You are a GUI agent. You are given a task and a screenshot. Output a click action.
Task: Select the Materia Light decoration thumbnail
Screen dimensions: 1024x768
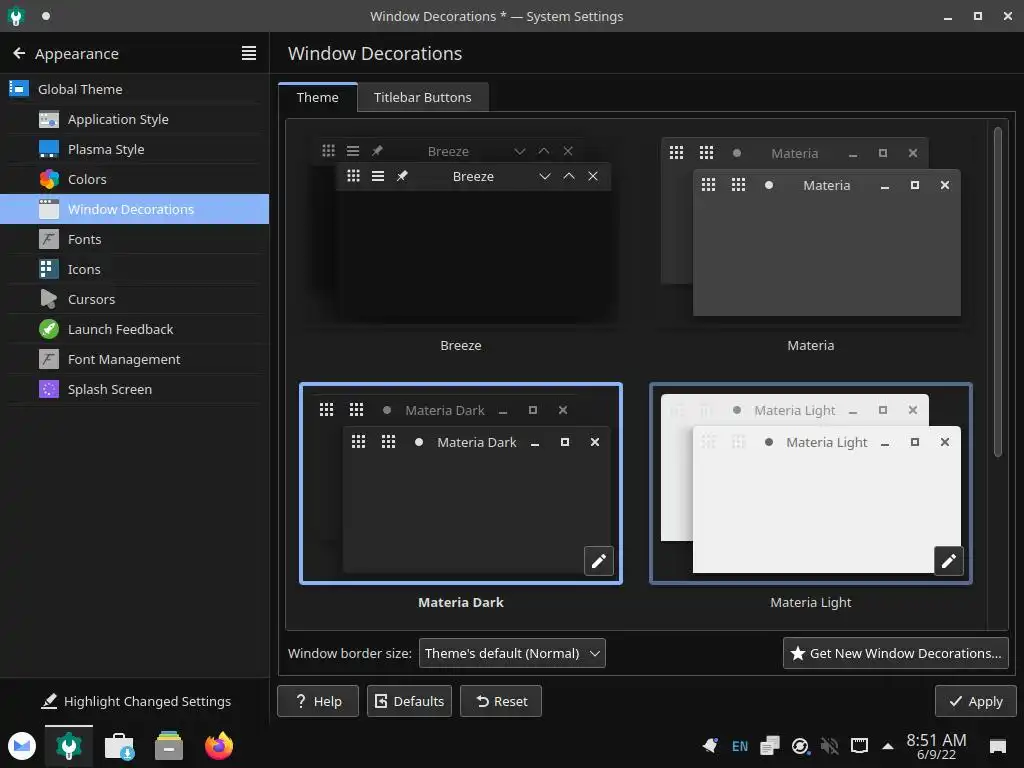point(811,483)
